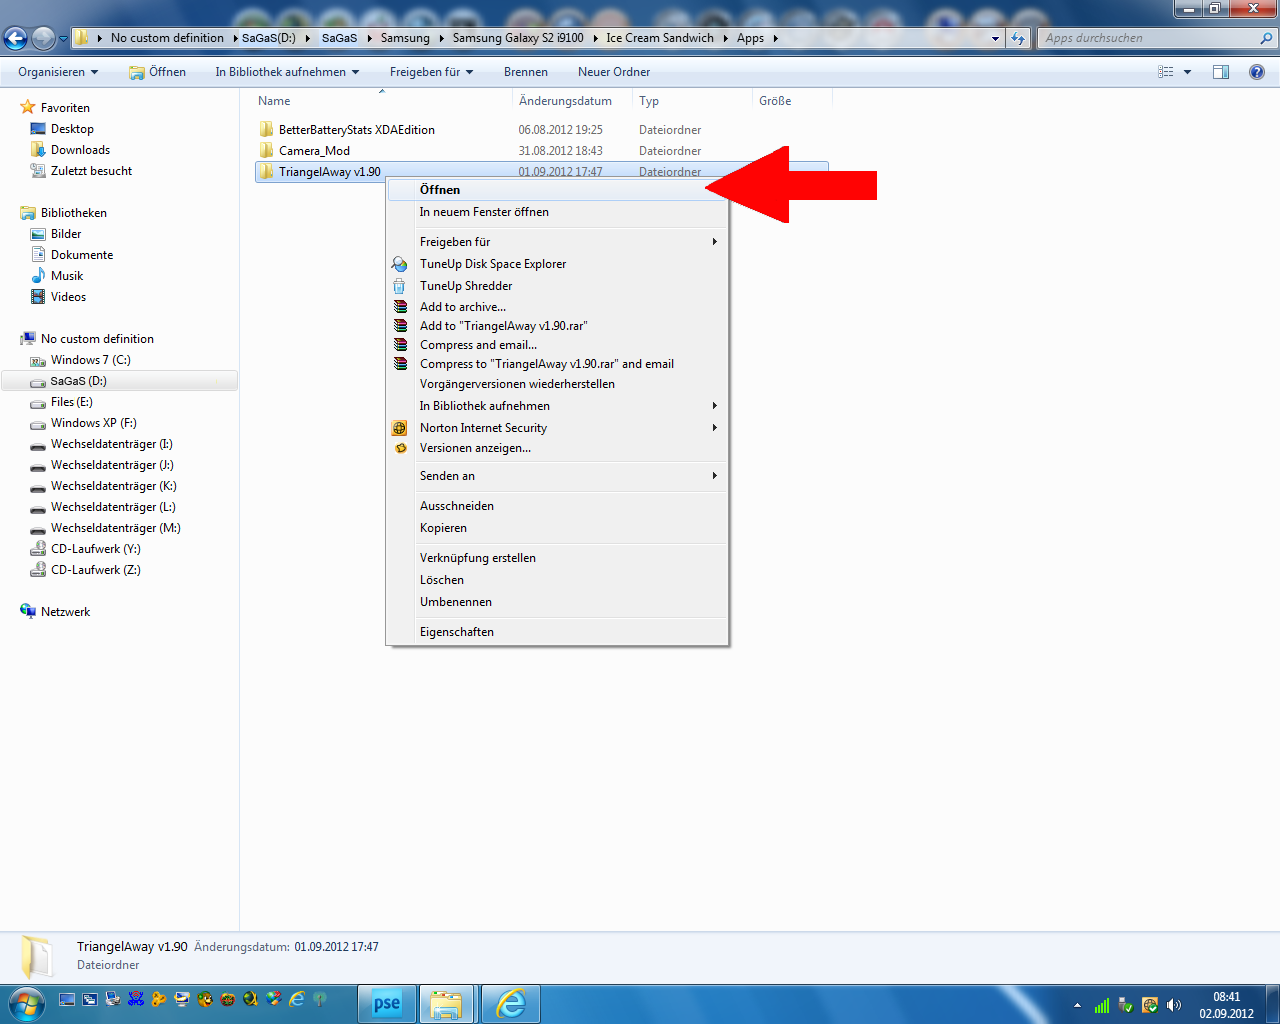Select the Camera_Mod folder row
The image size is (1280, 1024).
(x=541, y=151)
